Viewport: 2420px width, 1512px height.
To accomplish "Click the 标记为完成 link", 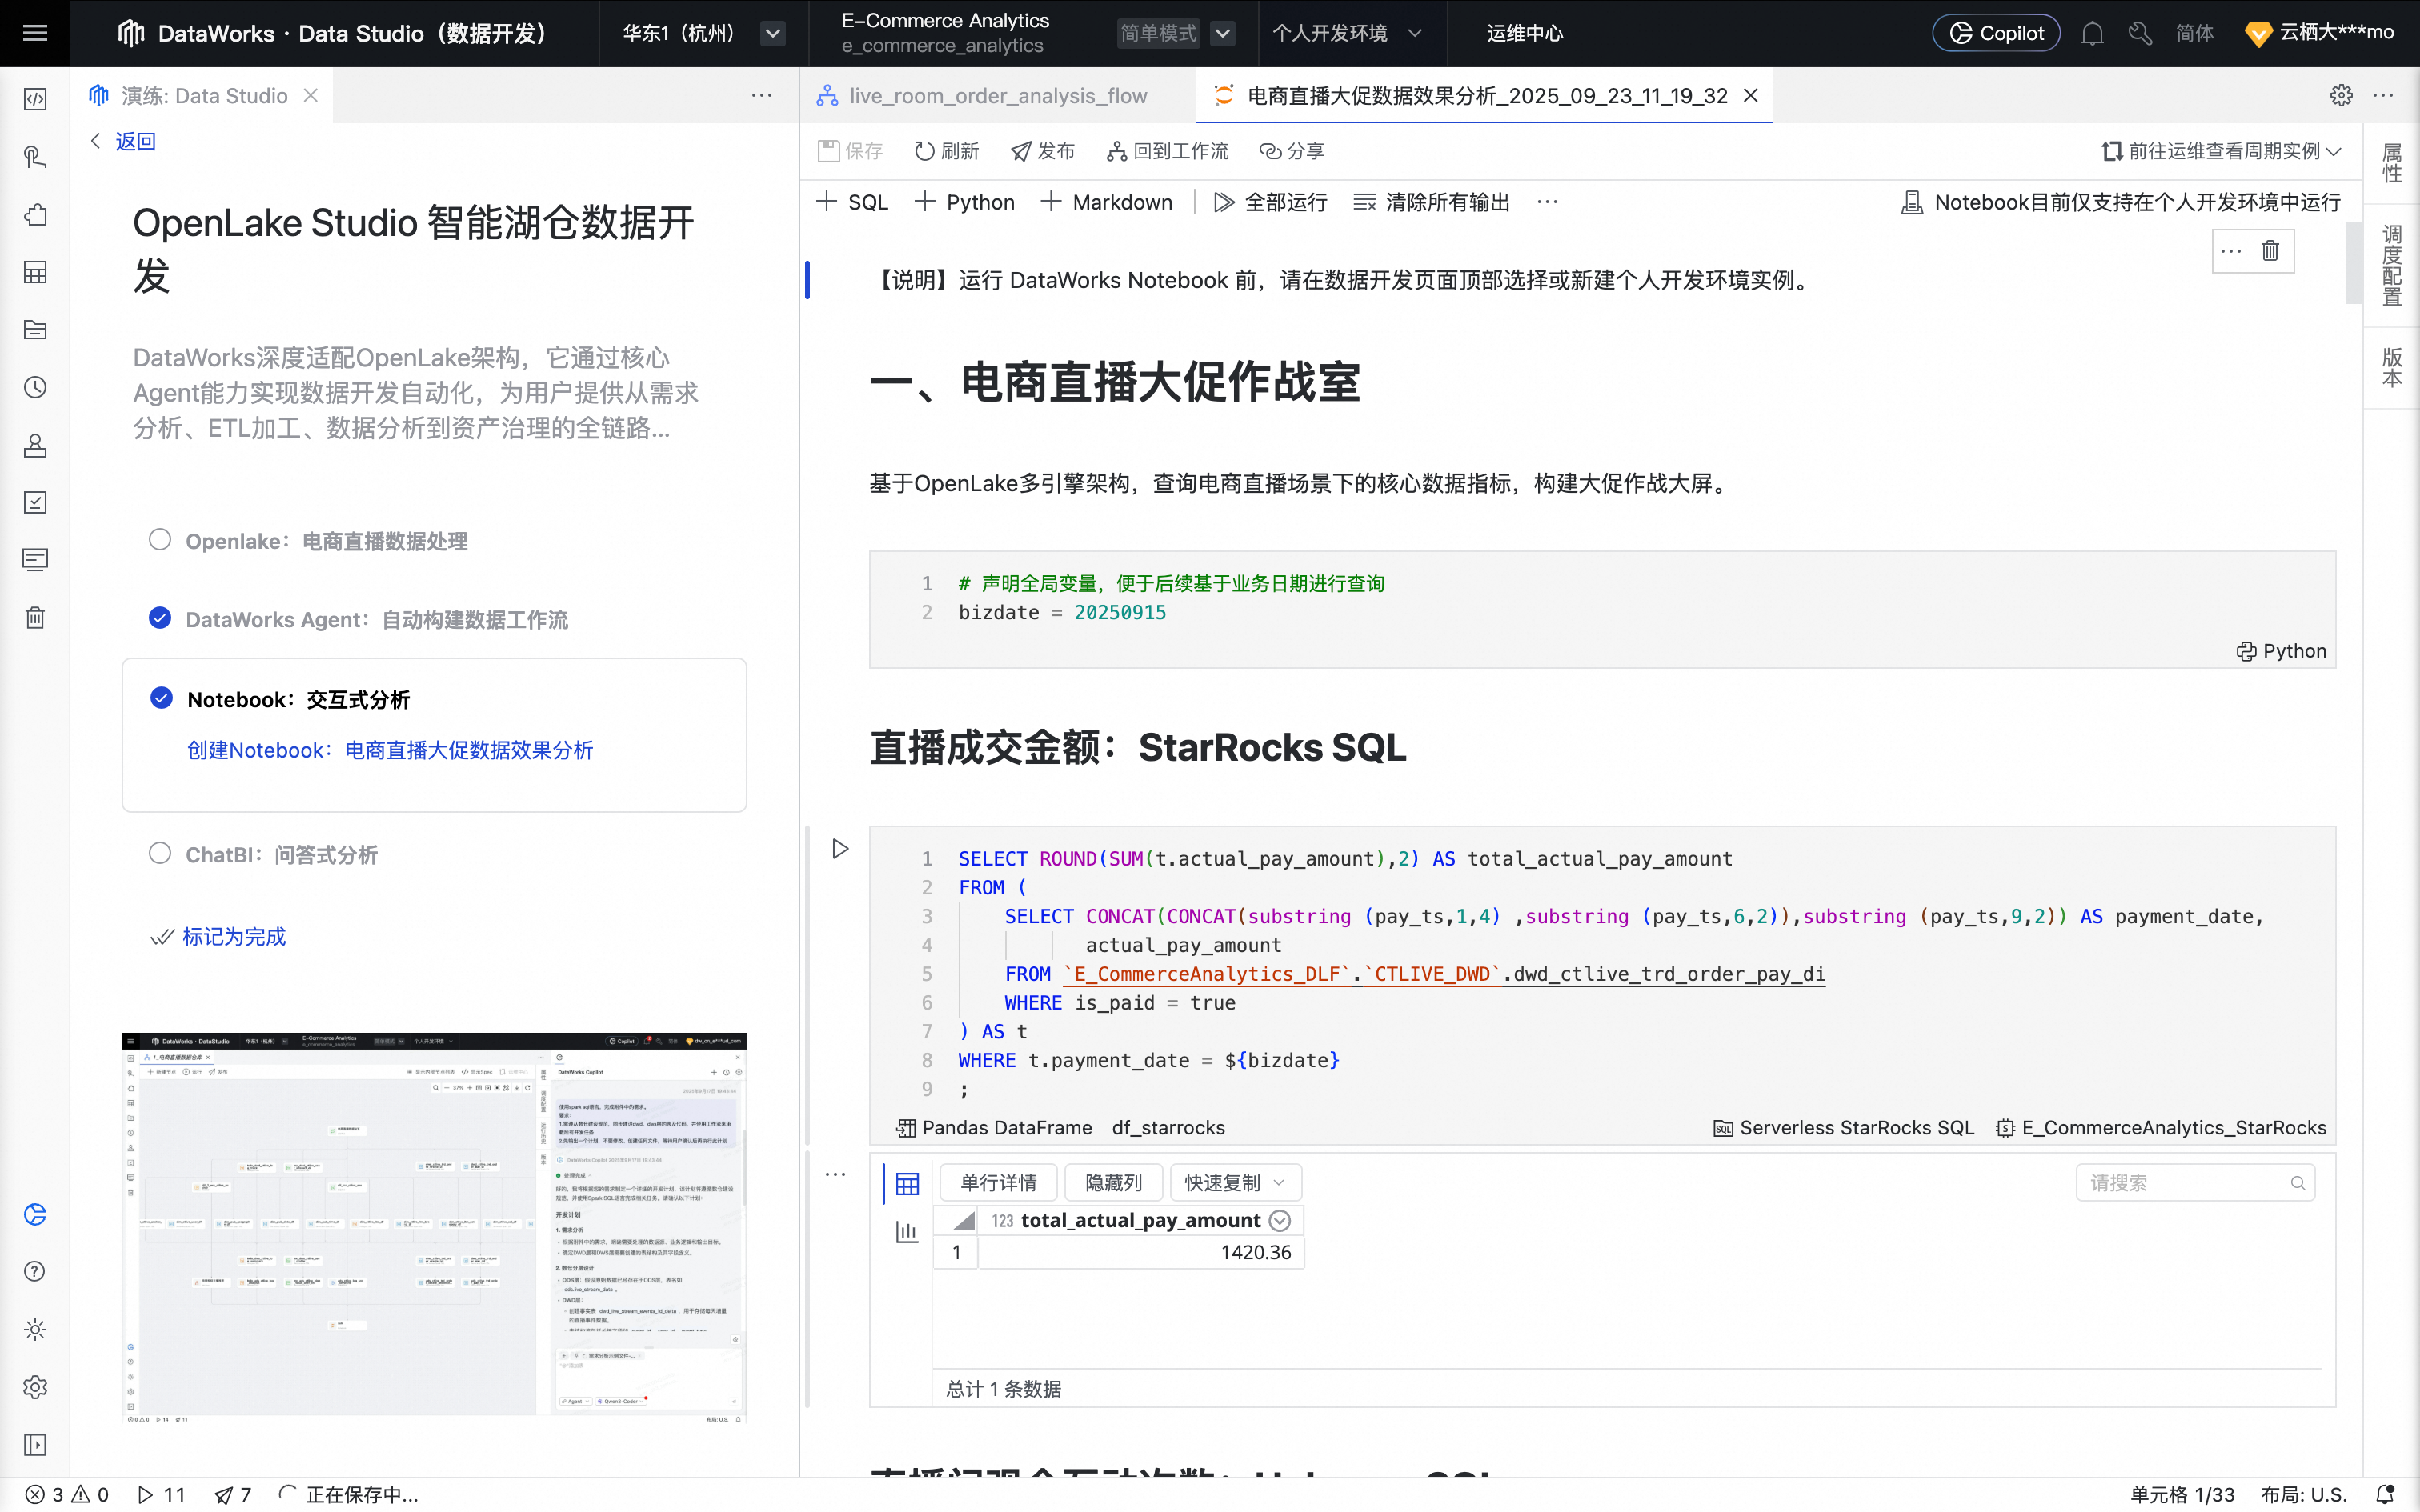I will click(x=233, y=937).
